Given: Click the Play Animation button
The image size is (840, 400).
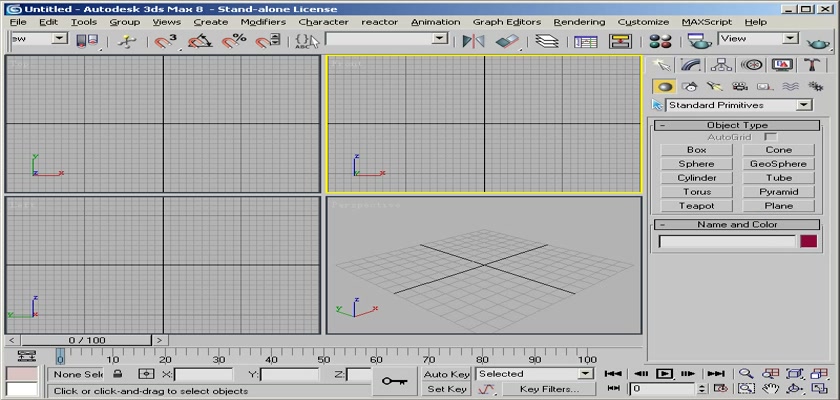Looking at the screenshot, I should pyautogui.click(x=664, y=374).
